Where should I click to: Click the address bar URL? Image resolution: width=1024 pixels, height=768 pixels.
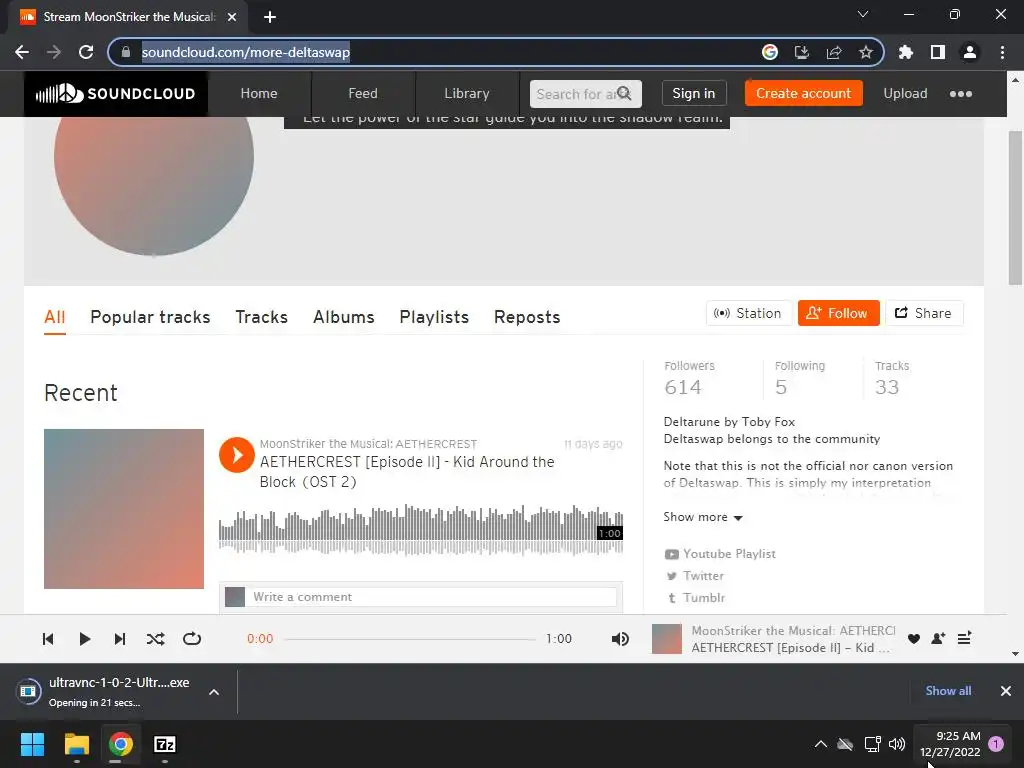pyautogui.click(x=246, y=52)
